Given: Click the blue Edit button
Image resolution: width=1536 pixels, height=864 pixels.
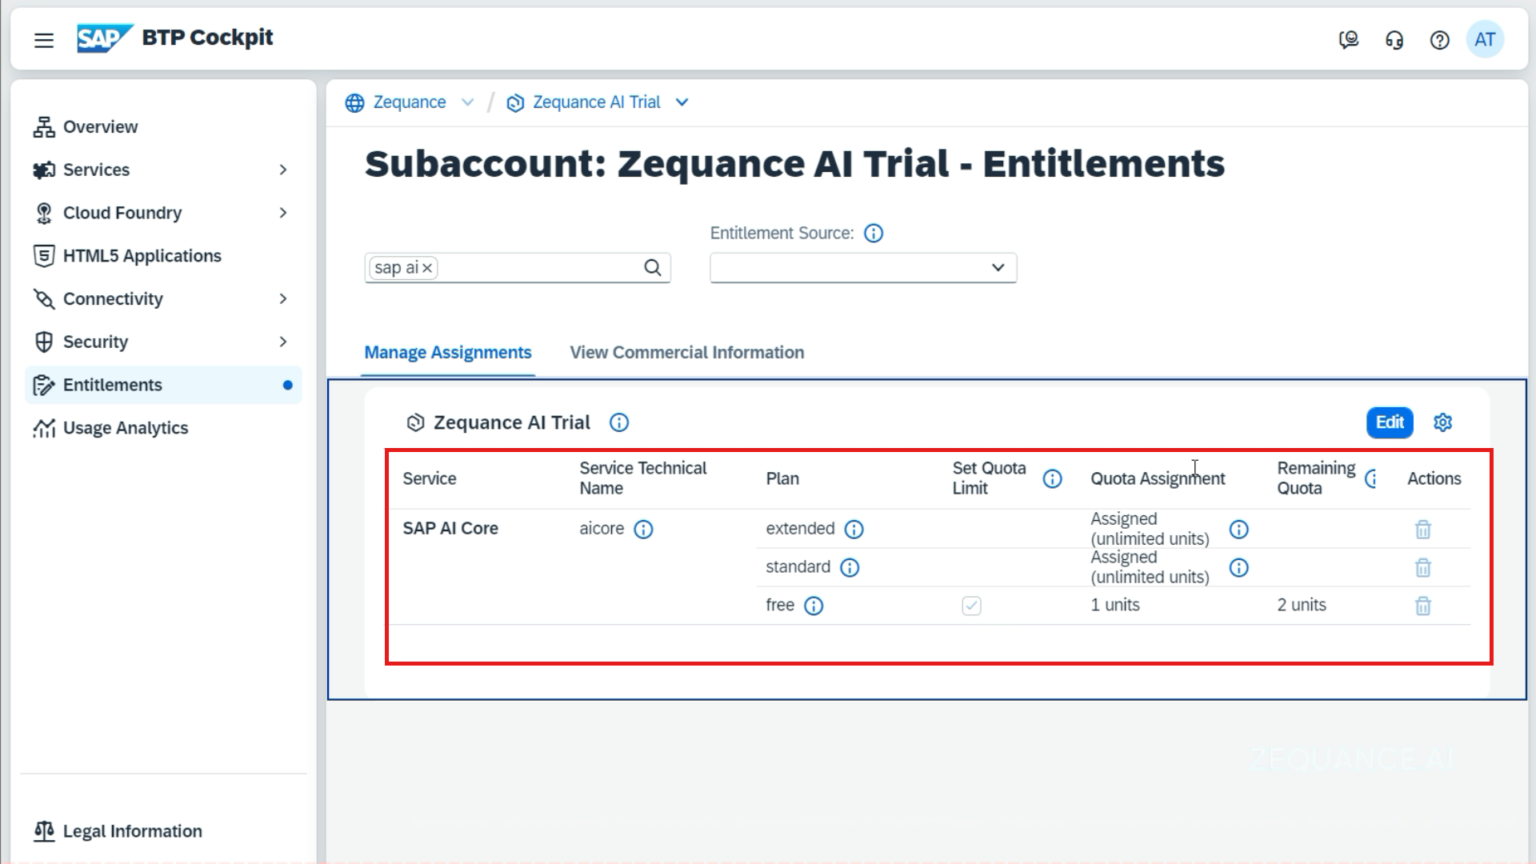Looking at the screenshot, I should (1389, 422).
